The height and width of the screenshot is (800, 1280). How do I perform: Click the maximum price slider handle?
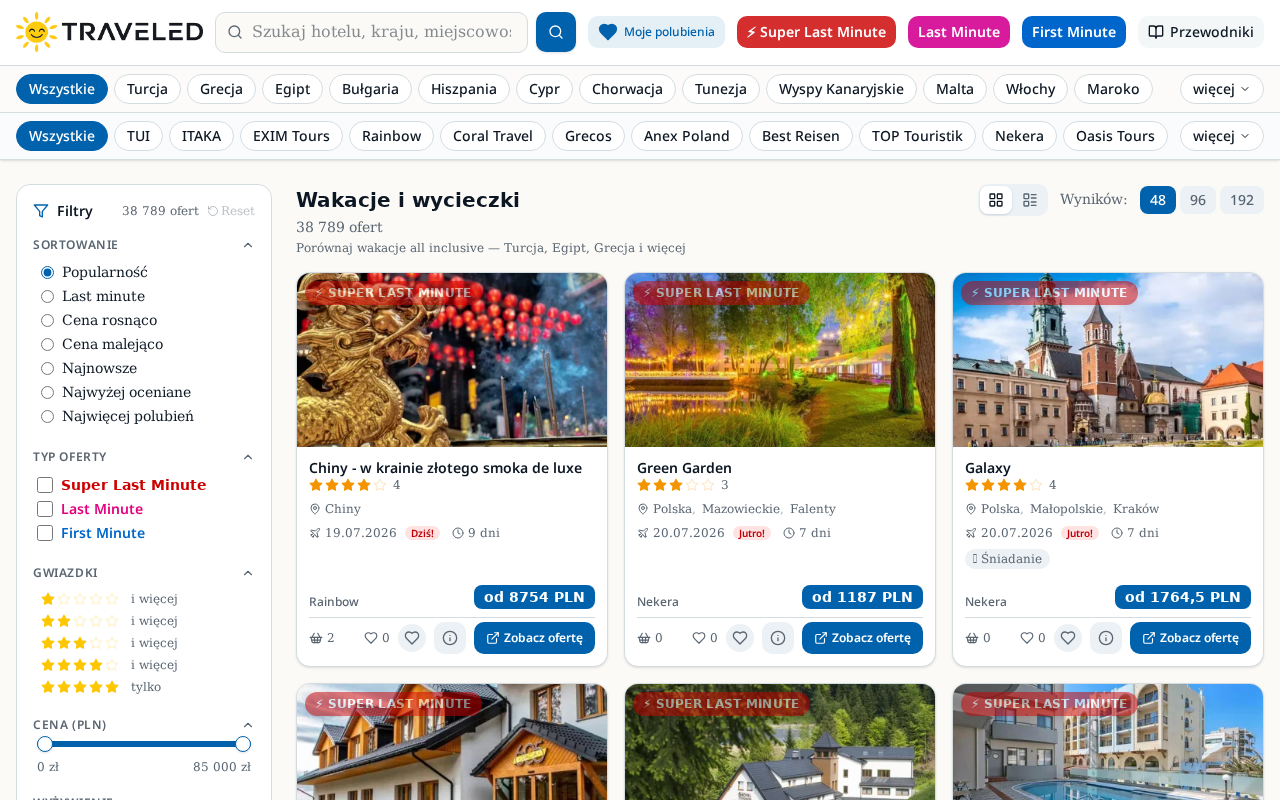[x=243, y=744]
